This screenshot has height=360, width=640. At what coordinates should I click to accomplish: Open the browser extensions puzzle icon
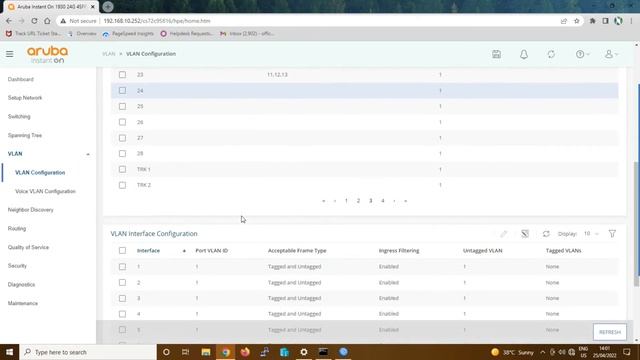tap(592, 21)
